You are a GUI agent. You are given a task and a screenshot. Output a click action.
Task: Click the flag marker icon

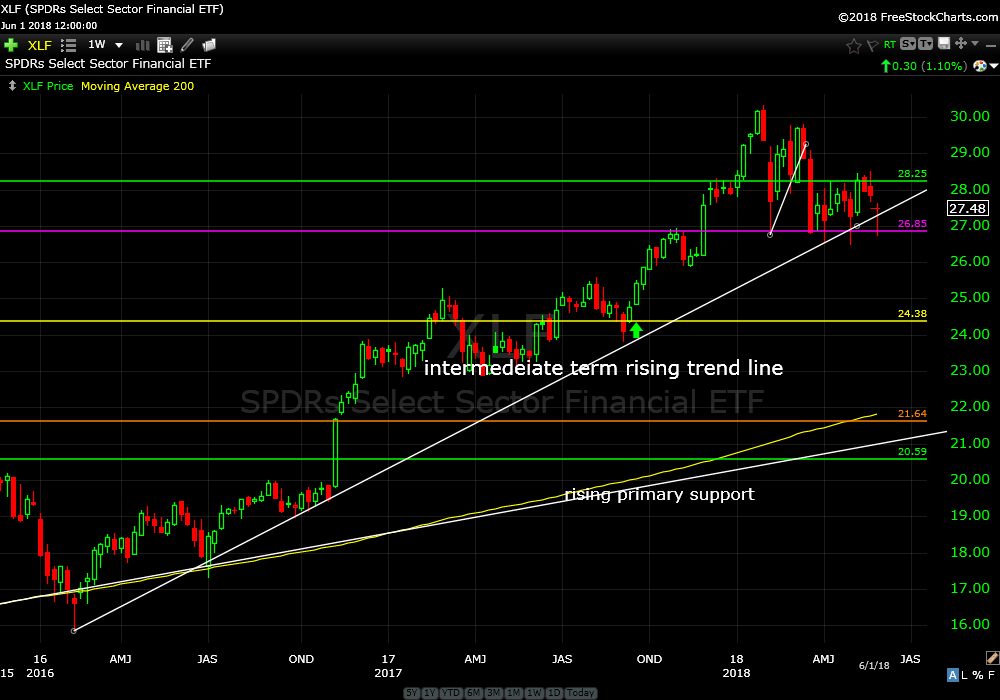click(872, 45)
